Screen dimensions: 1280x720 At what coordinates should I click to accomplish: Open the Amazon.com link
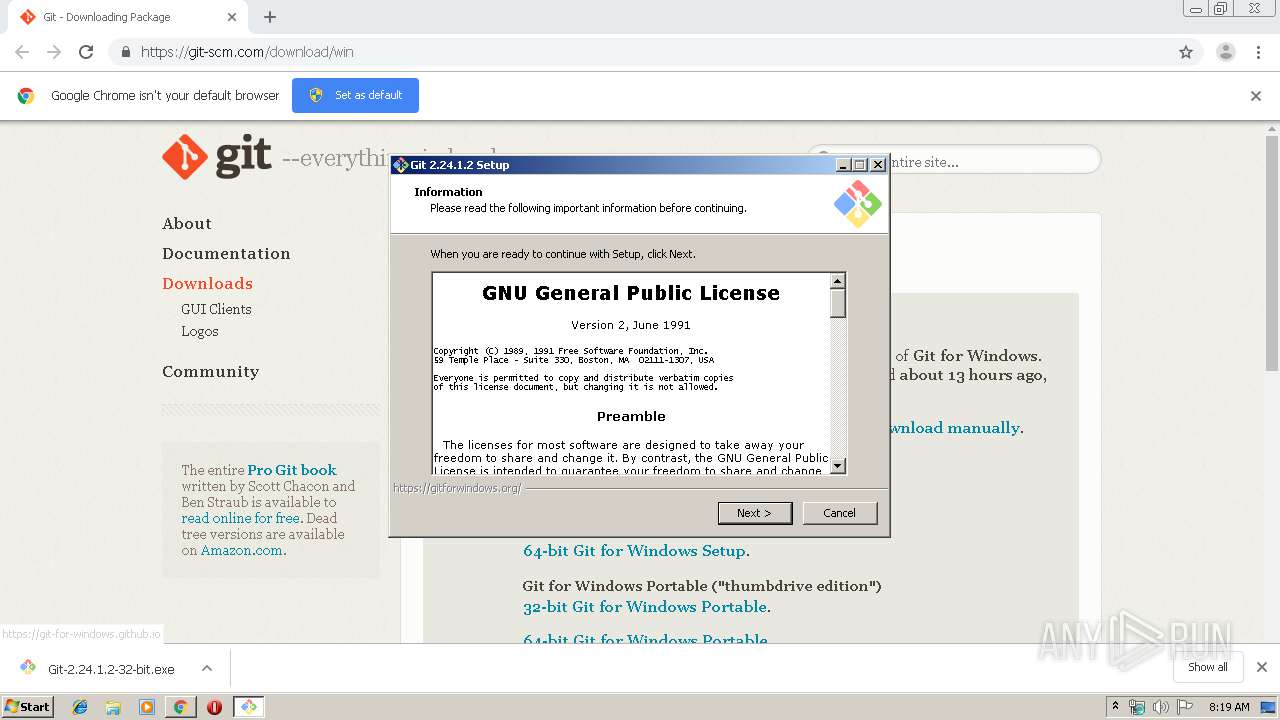pyautogui.click(x=241, y=550)
